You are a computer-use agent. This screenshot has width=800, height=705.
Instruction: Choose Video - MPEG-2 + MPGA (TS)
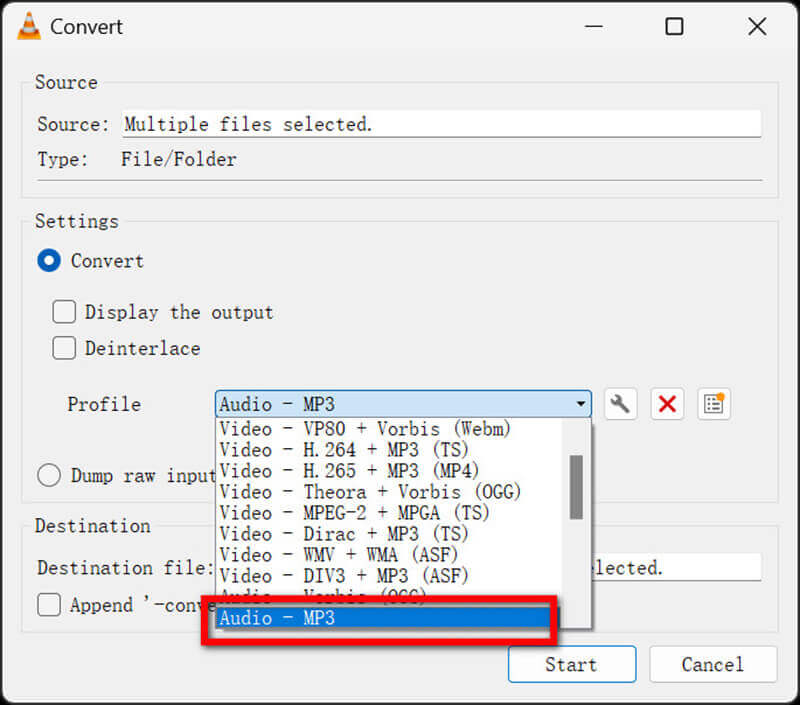389,513
